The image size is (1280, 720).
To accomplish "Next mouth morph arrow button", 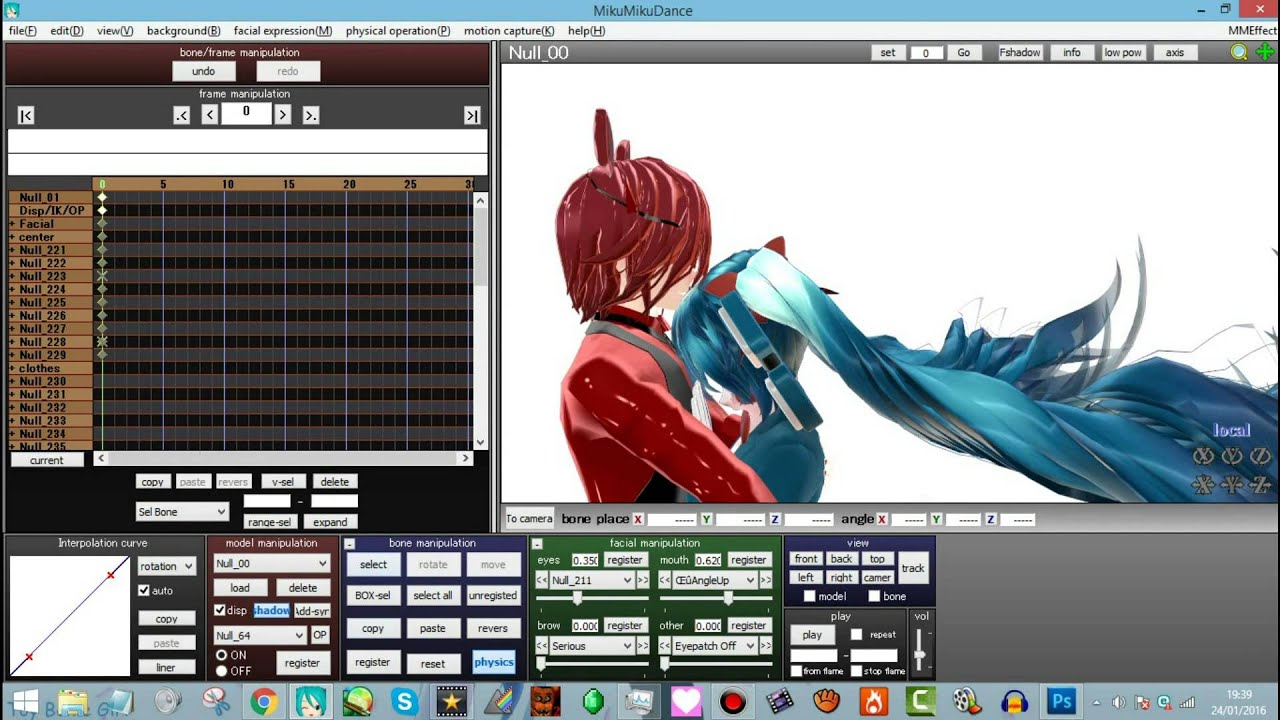I will click(x=766, y=580).
